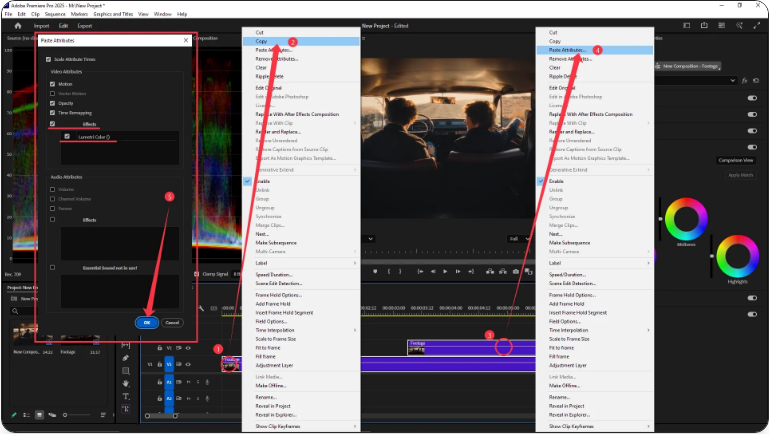The height and width of the screenshot is (434, 769).
Task: Click the Midtones color wheel
Action: (x=683, y=218)
